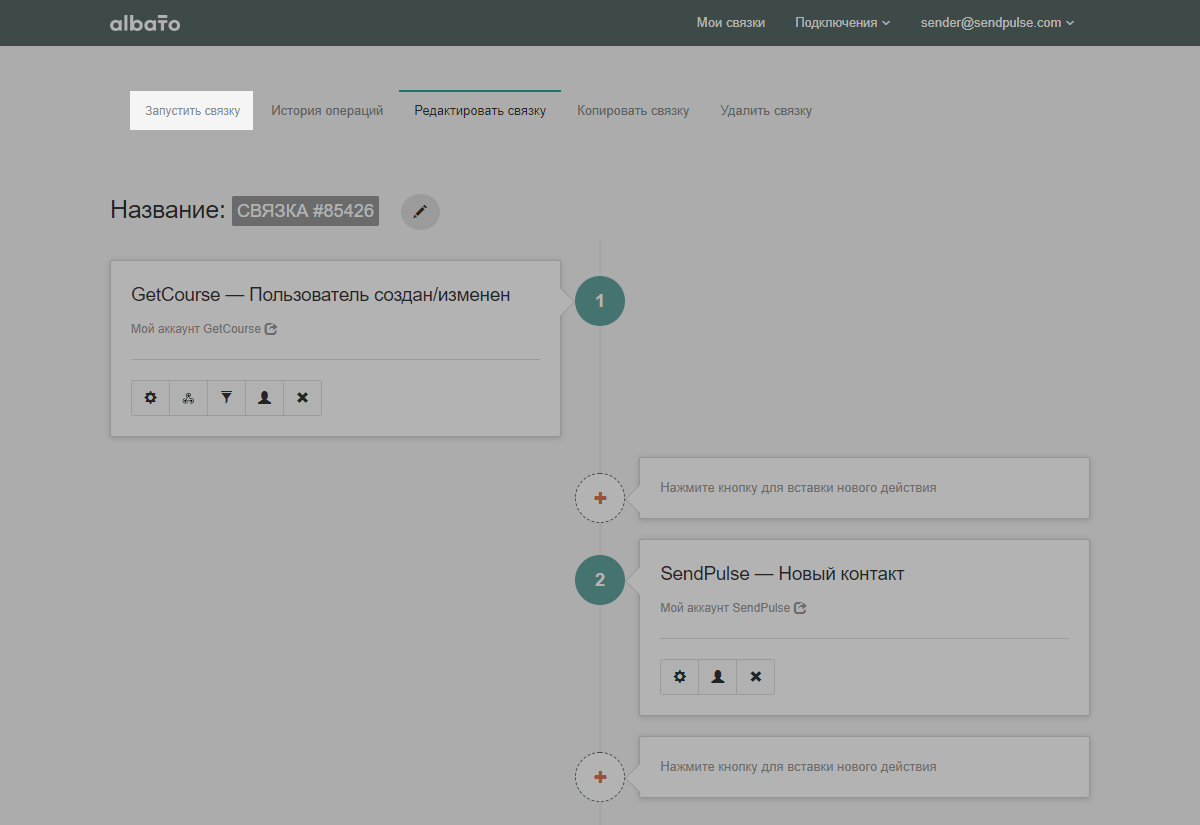Open the filter funnel in GetCourse step

pyautogui.click(x=226, y=398)
